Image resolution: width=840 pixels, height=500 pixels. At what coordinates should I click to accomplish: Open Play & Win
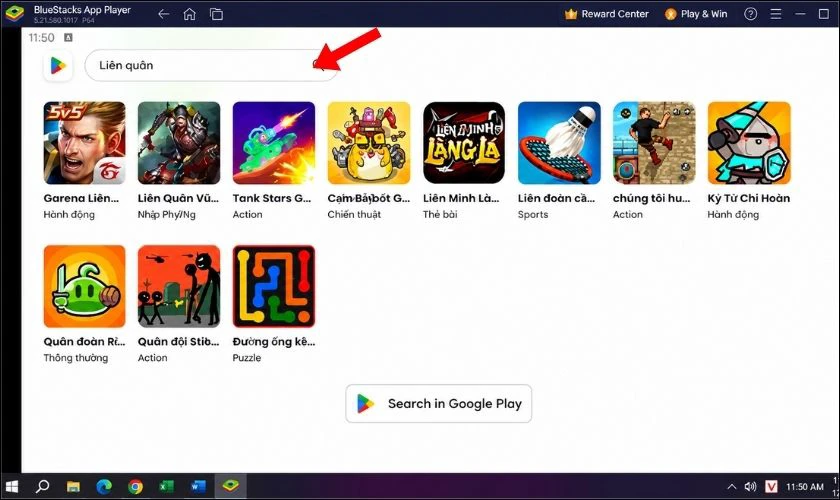click(696, 14)
